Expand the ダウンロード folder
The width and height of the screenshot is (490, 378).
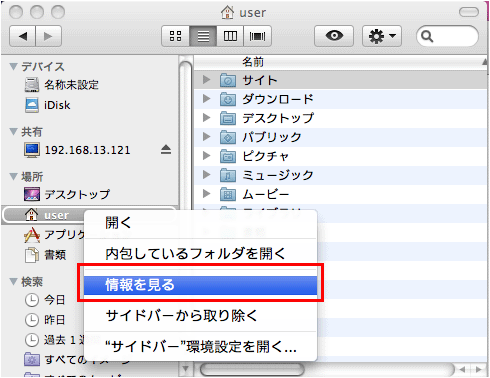point(206,99)
